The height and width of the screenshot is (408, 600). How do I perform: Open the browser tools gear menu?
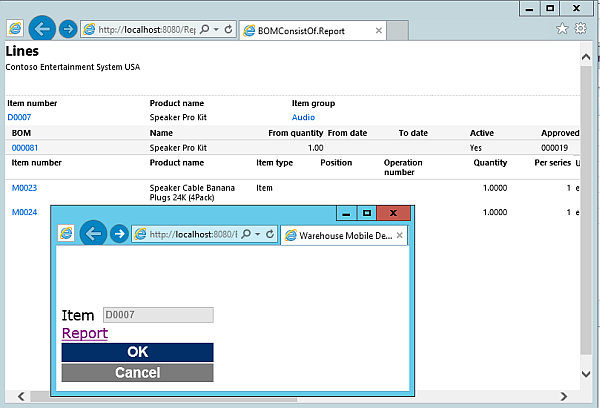[580, 29]
